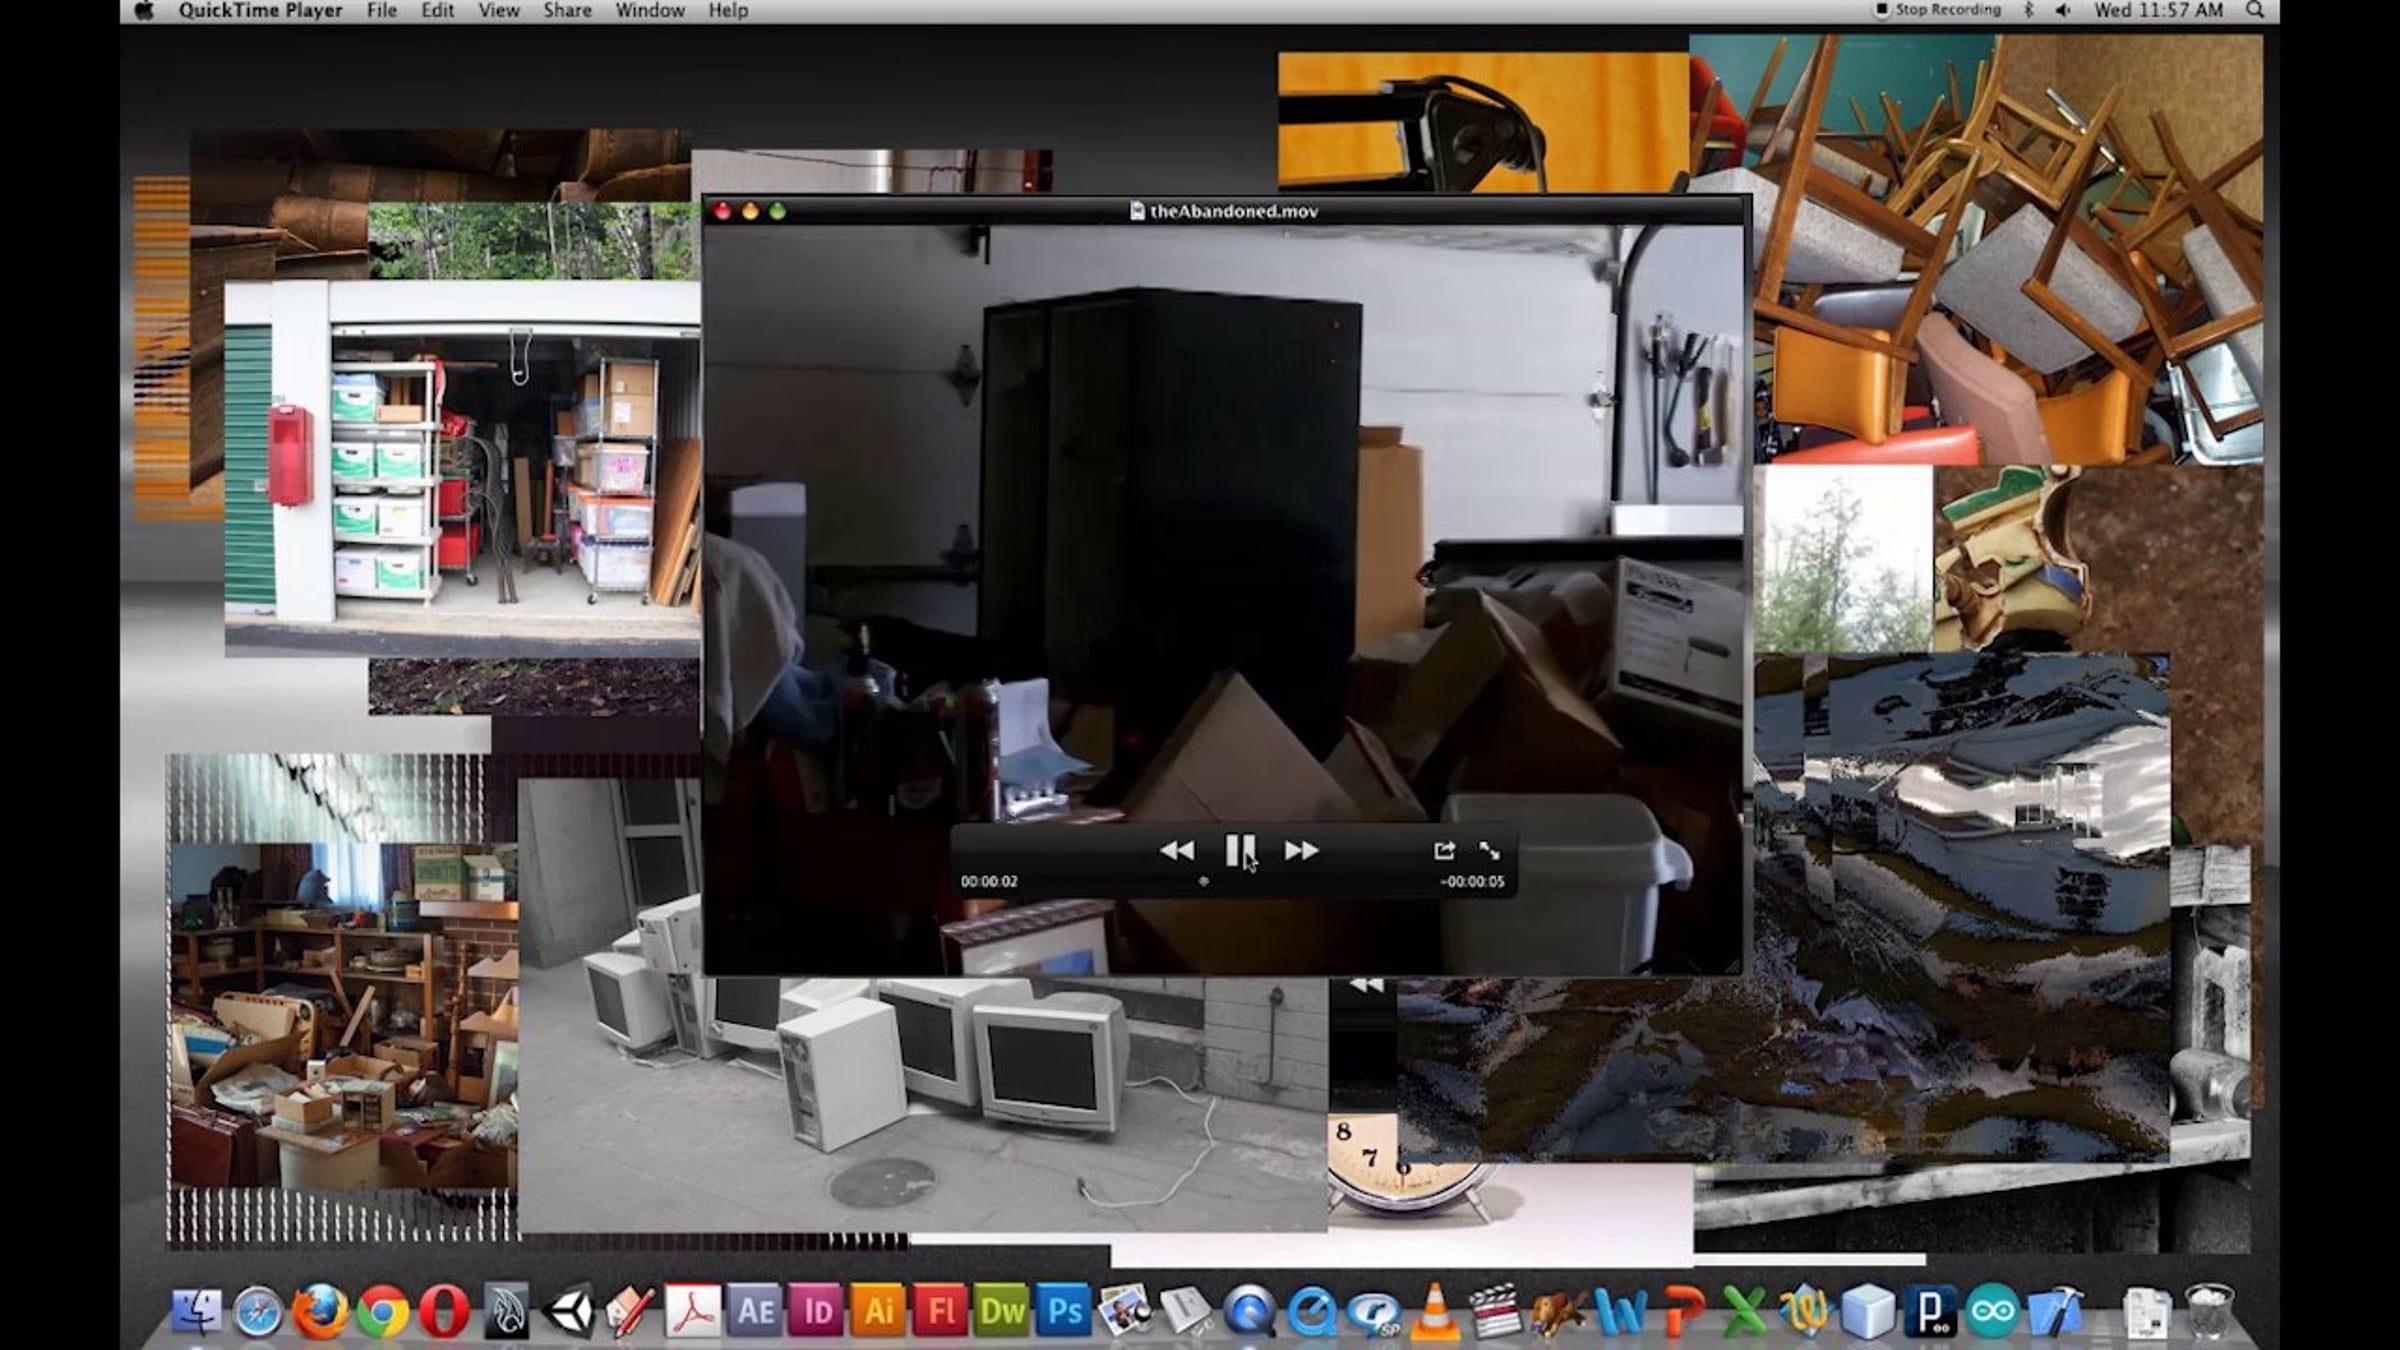
Task: Click the playhead on the timeline
Action: 1203,881
